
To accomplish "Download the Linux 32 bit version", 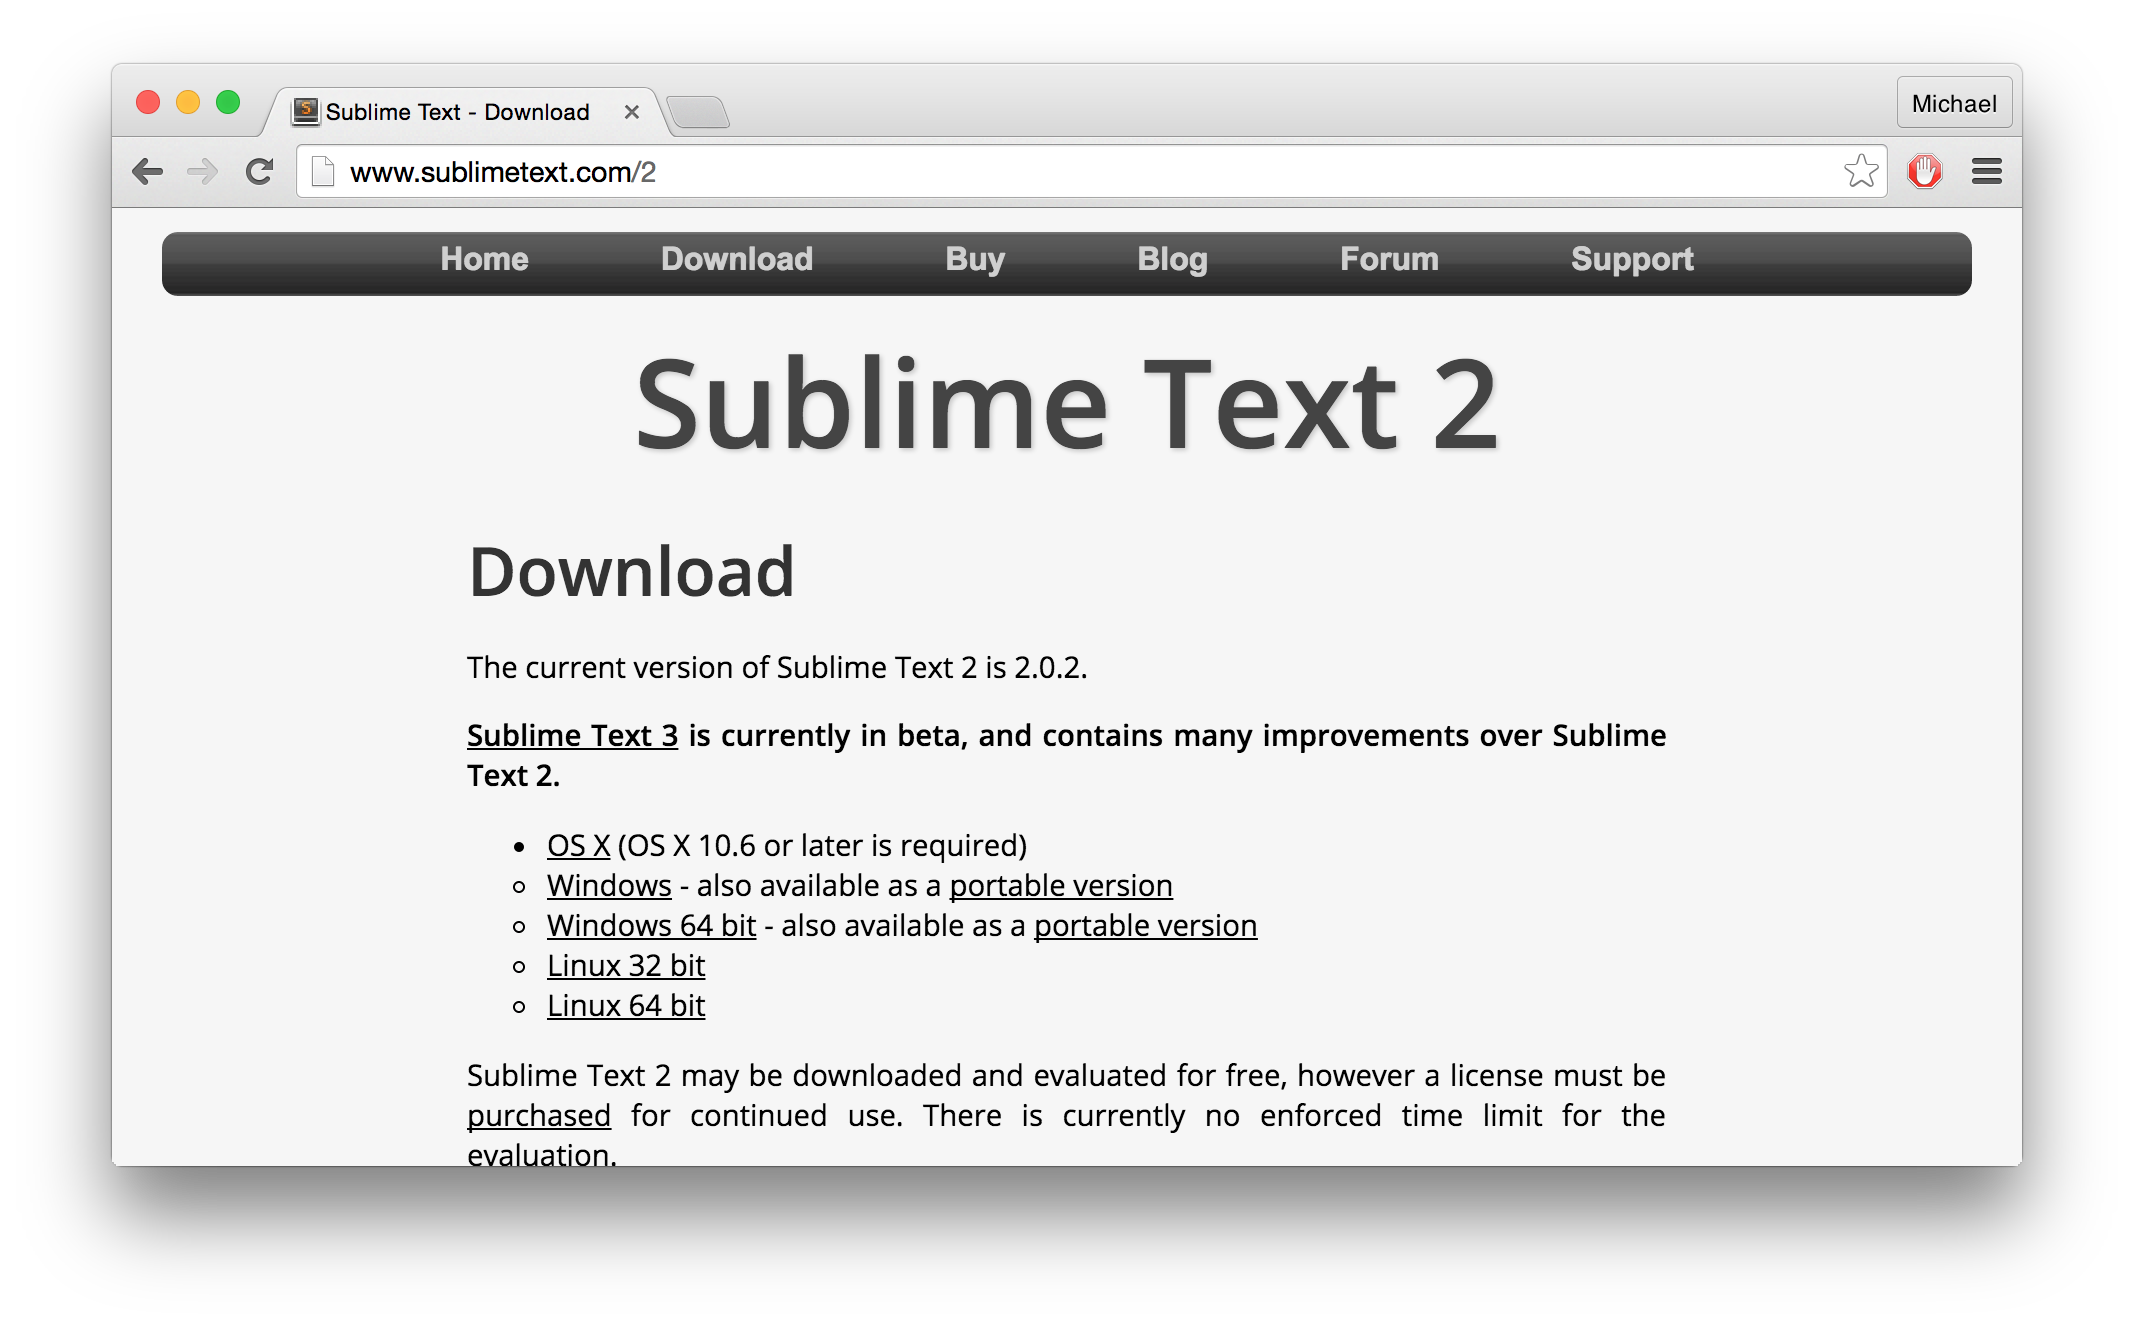I will pyautogui.click(x=626, y=965).
